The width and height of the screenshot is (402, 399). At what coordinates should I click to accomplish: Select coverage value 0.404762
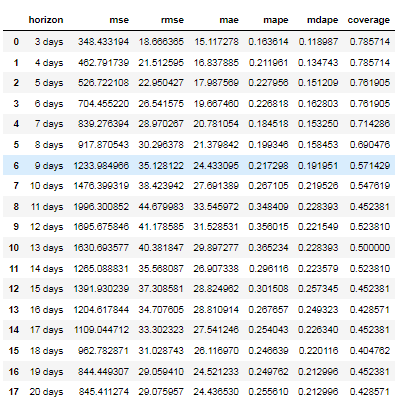370,351
